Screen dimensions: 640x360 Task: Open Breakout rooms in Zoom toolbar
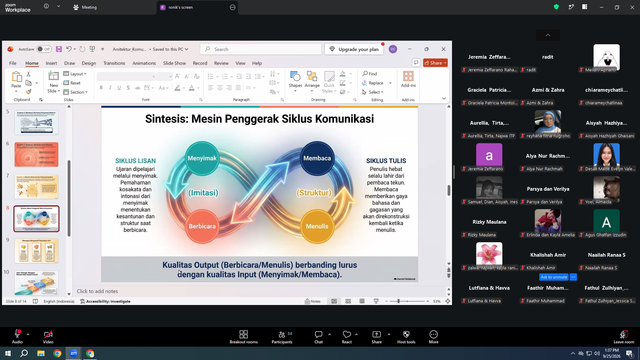coord(244,337)
